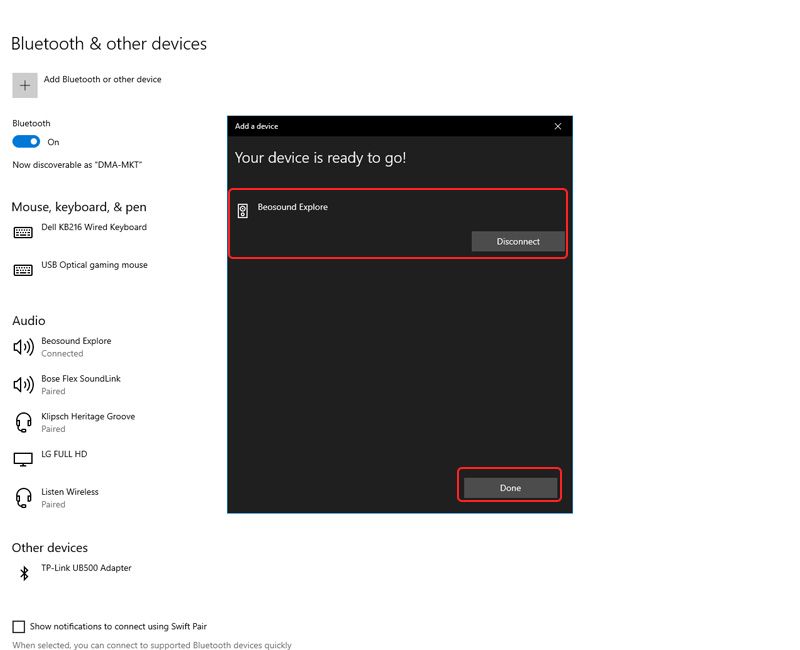Click the Listen Wireless headset icon
Image resolution: width=800 pixels, height=650 pixels.
tap(23, 498)
